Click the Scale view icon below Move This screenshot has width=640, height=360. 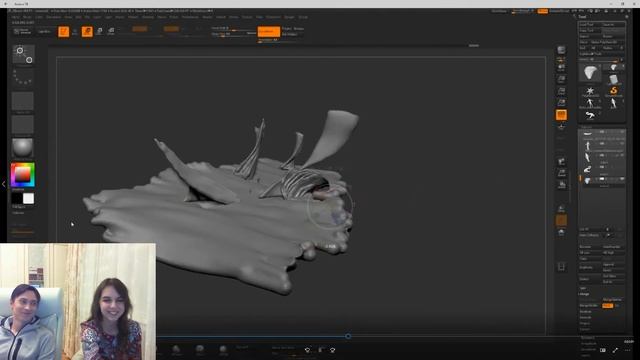[x=562, y=233]
